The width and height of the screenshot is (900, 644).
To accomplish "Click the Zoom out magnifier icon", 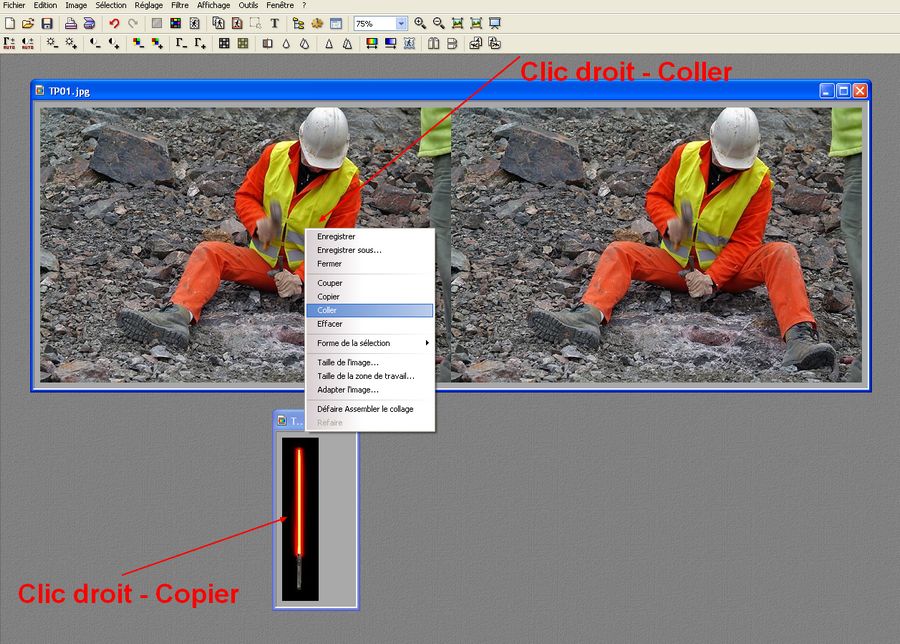I will (438, 23).
